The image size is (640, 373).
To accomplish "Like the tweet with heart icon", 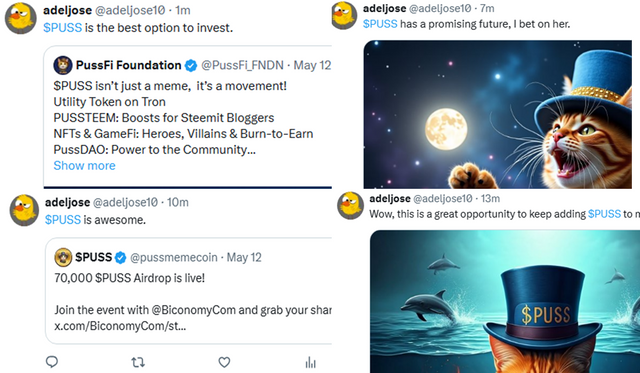I will coord(224,362).
